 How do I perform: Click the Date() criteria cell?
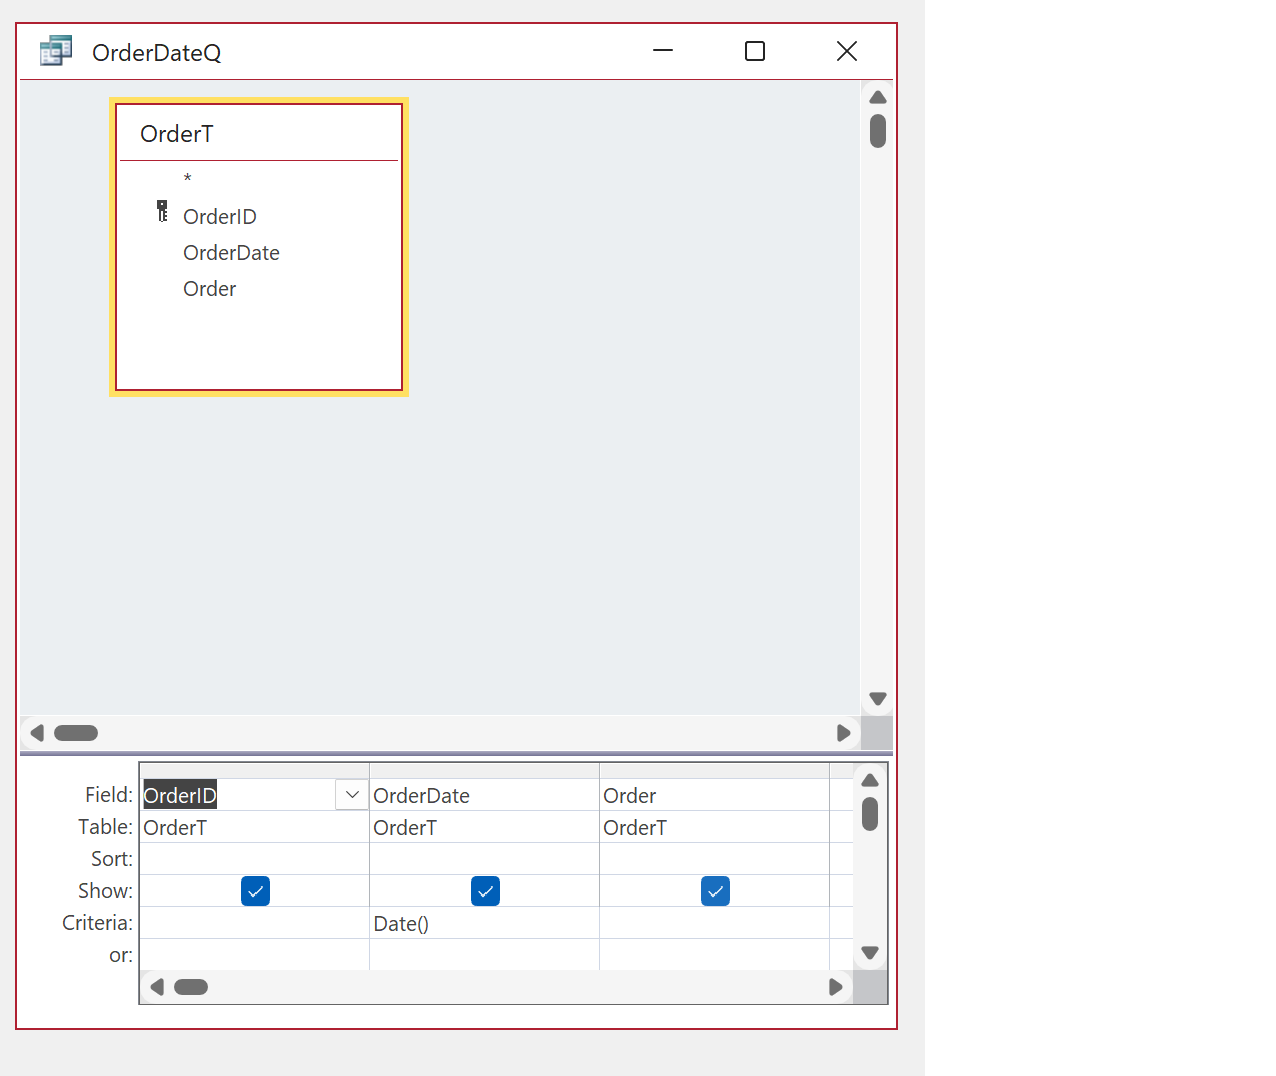coord(401,923)
